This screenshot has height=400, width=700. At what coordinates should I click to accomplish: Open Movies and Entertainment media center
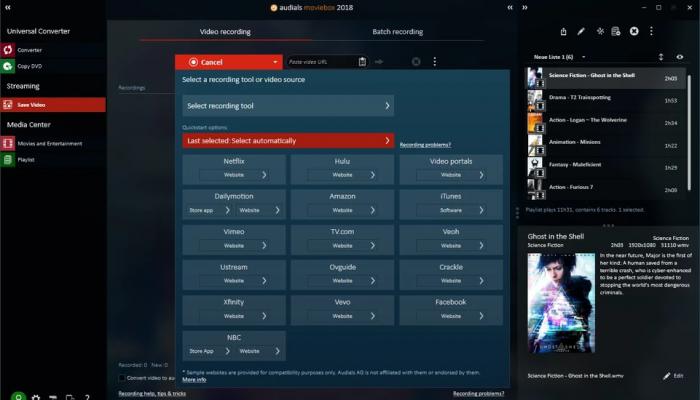(53, 143)
